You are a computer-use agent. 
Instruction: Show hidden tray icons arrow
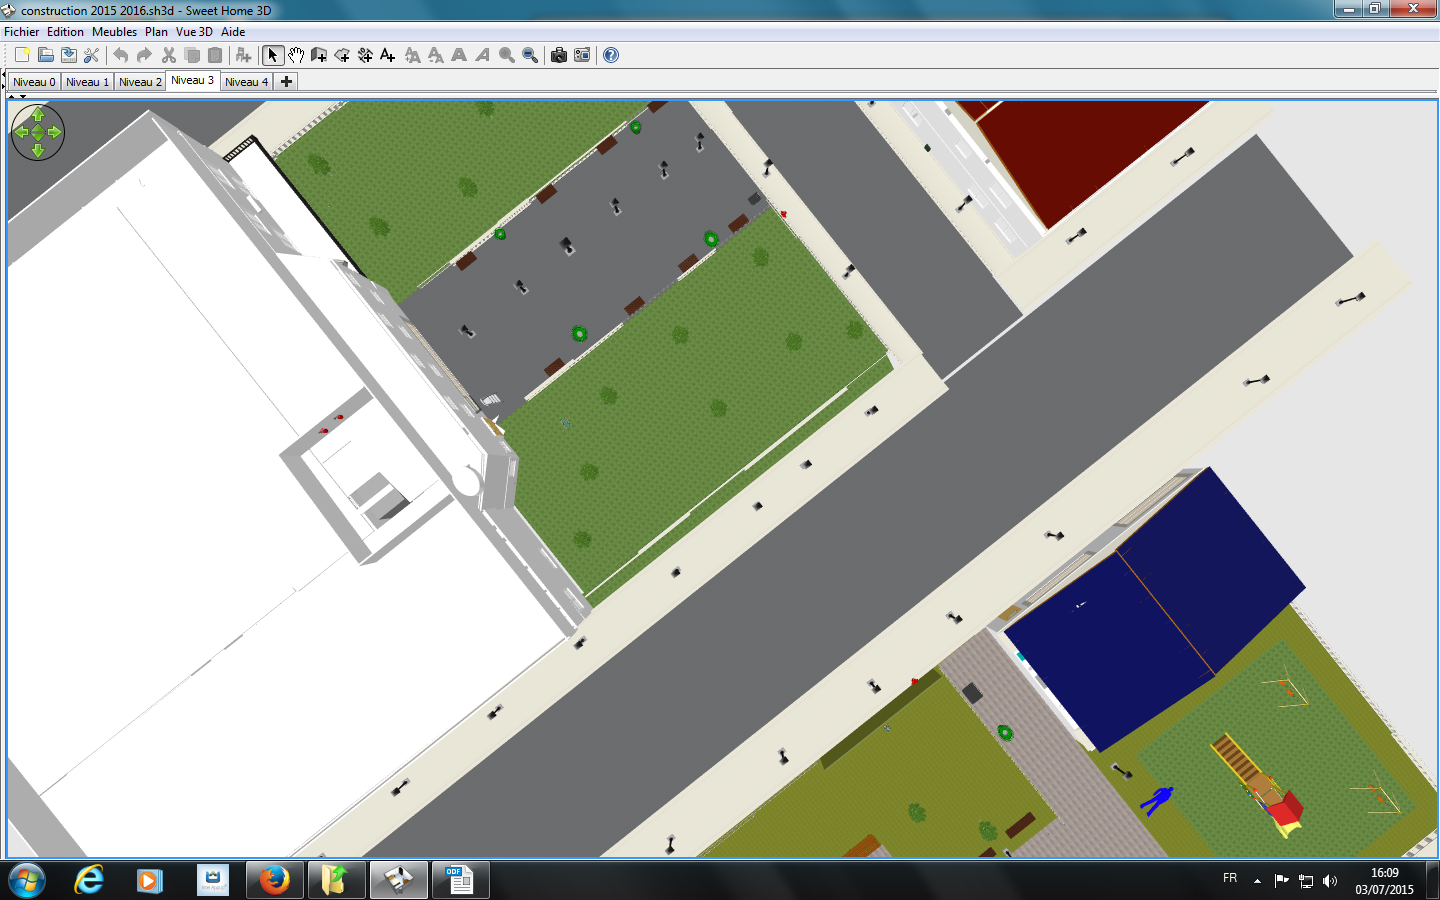1257,881
